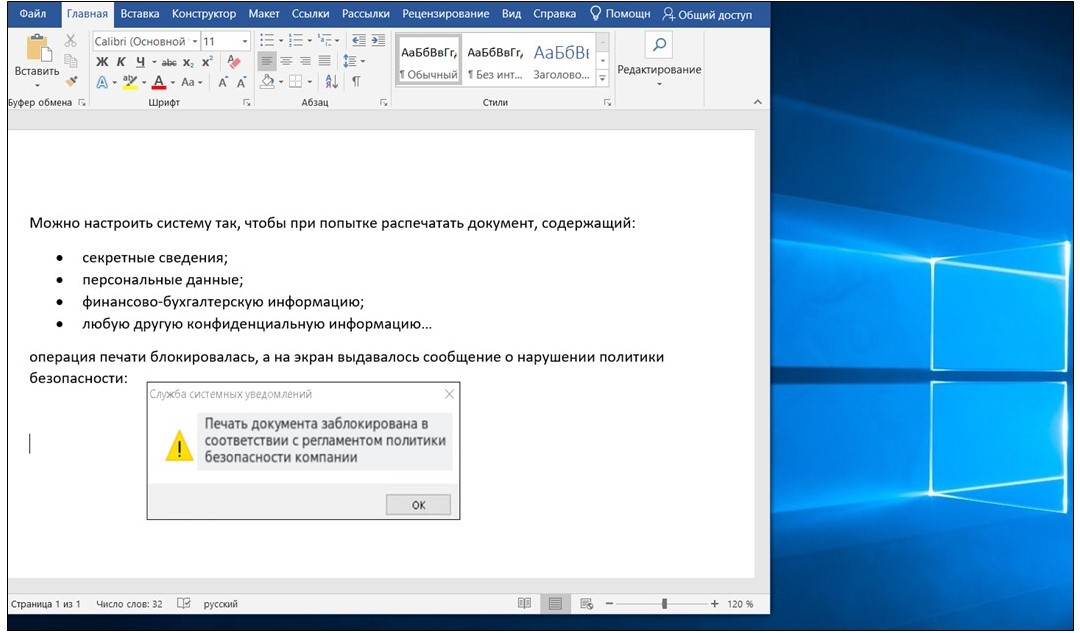Click the zoom slider handle
Viewport: 1080px width, 633px height.
pyautogui.click(x=664, y=604)
